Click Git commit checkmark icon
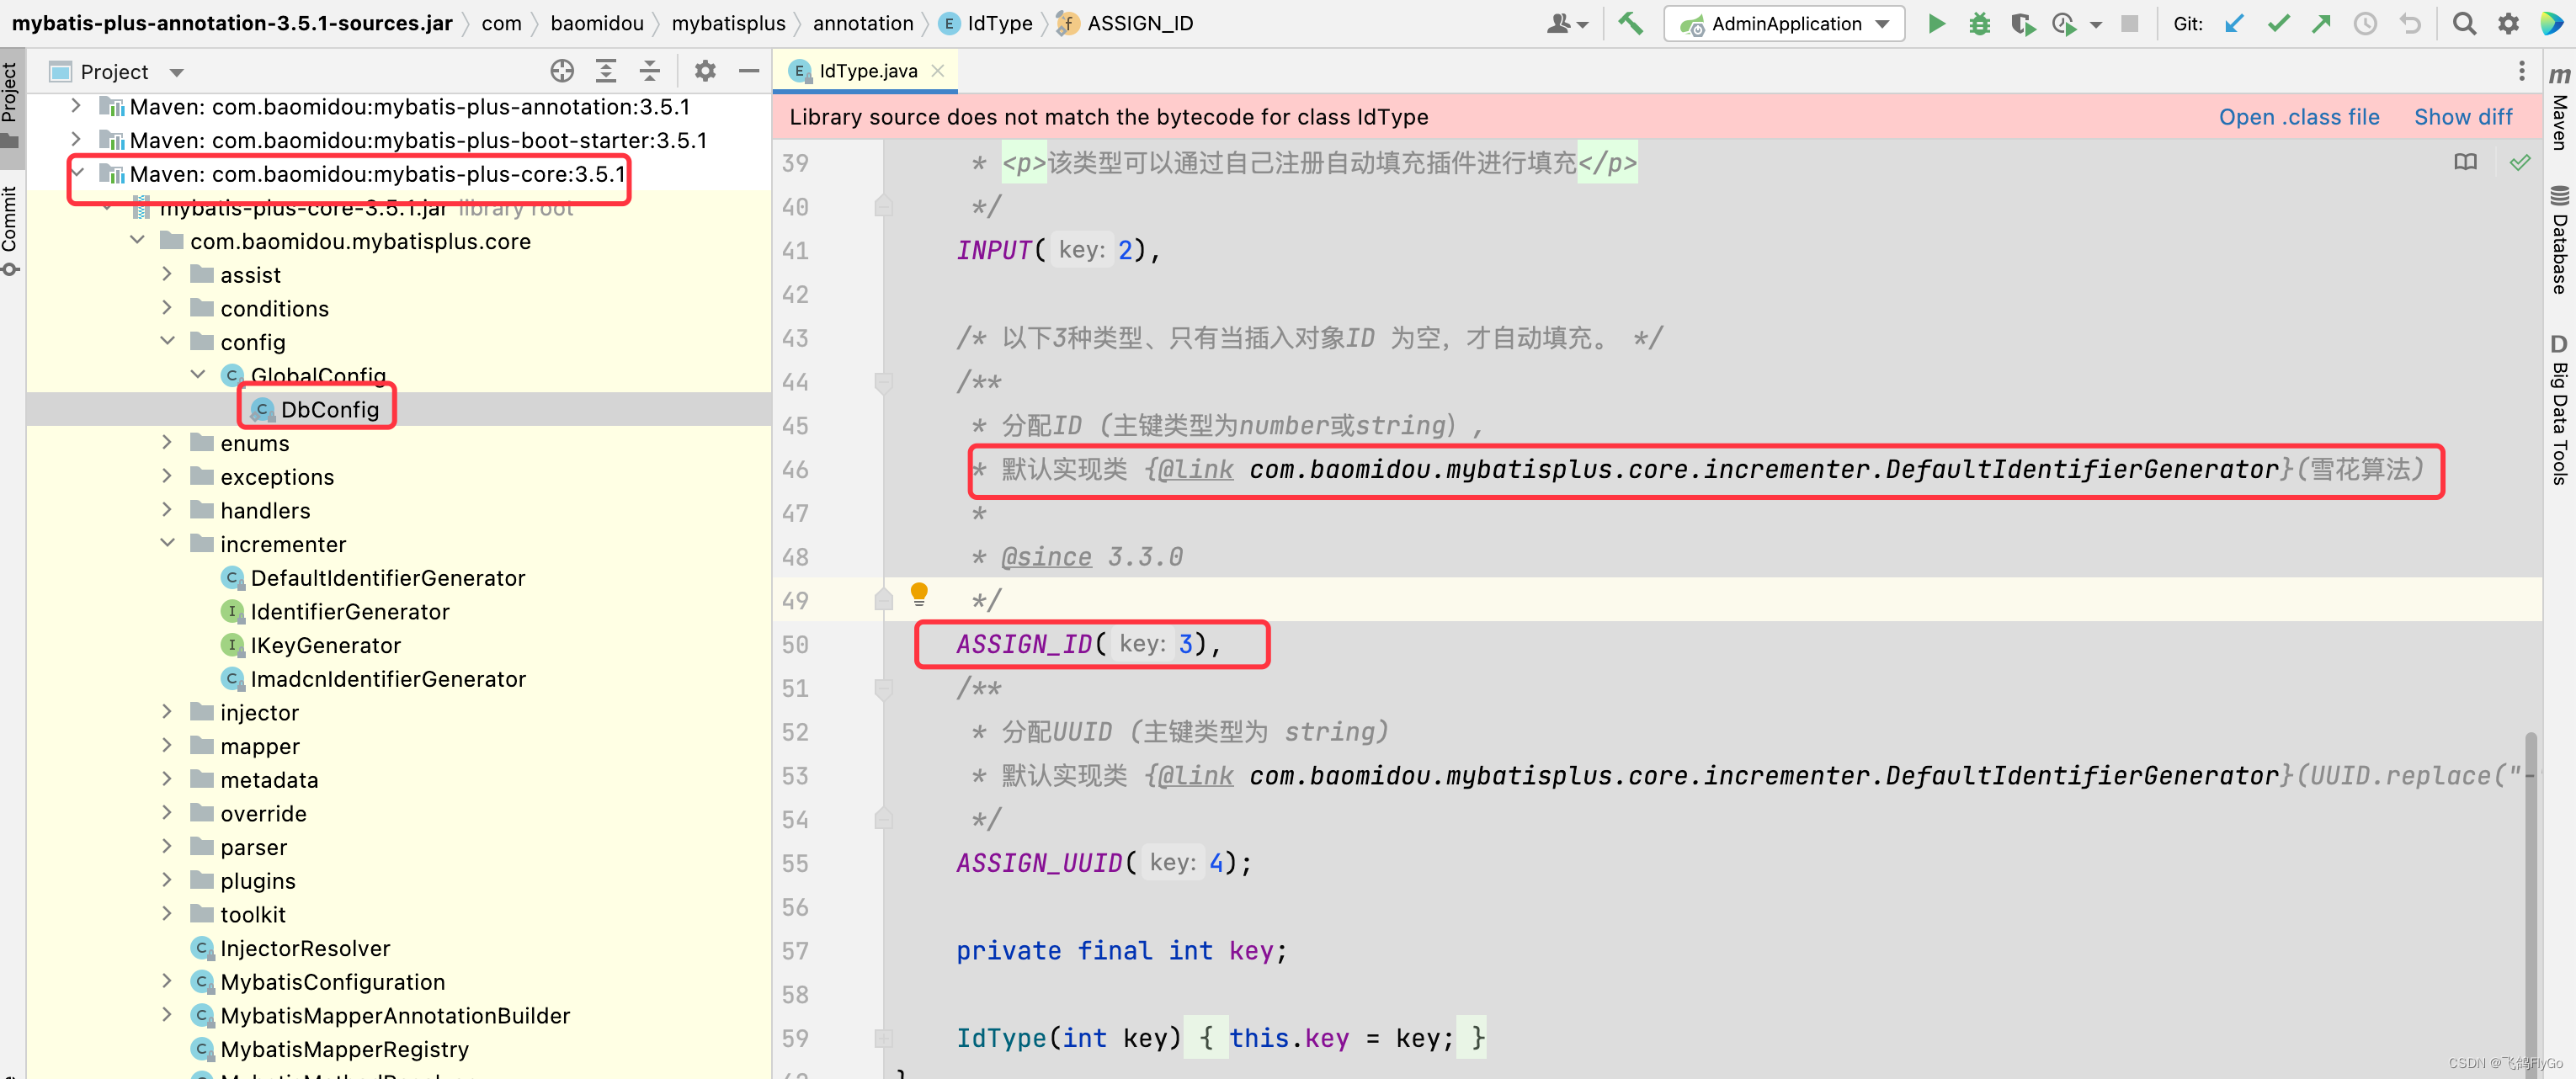Screen dimensions: 2576x1079 (x=2278, y=23)
